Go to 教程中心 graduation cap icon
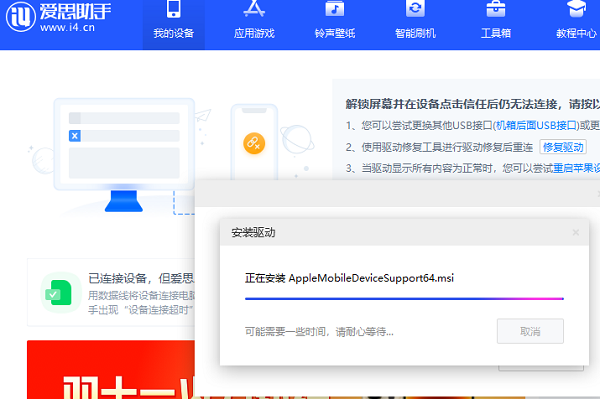600x399 pixels. [x=576, y=8]
